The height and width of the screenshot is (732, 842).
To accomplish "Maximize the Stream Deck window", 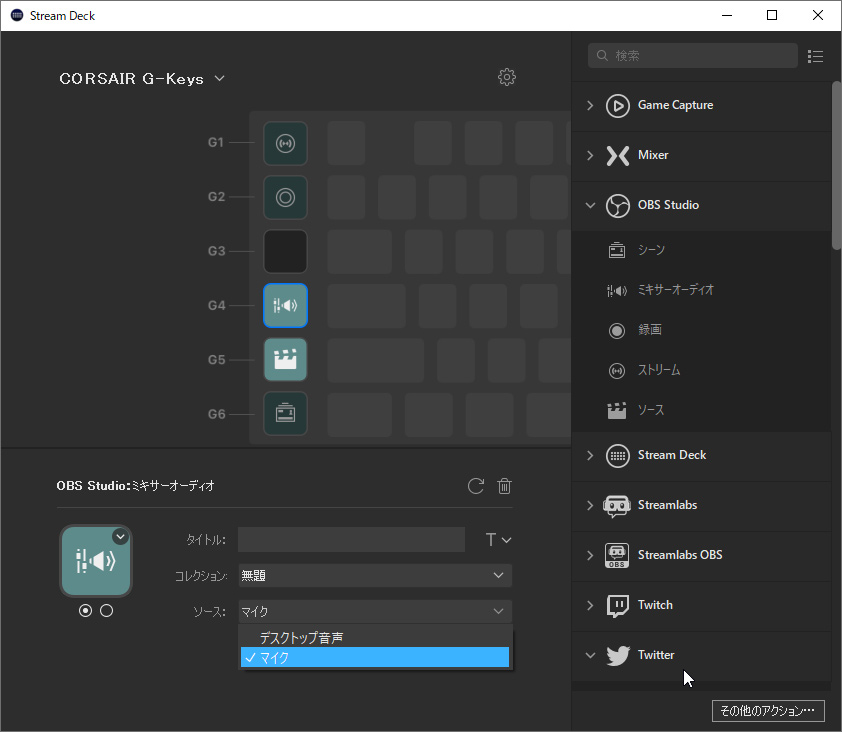I will [x=772, y=16].
